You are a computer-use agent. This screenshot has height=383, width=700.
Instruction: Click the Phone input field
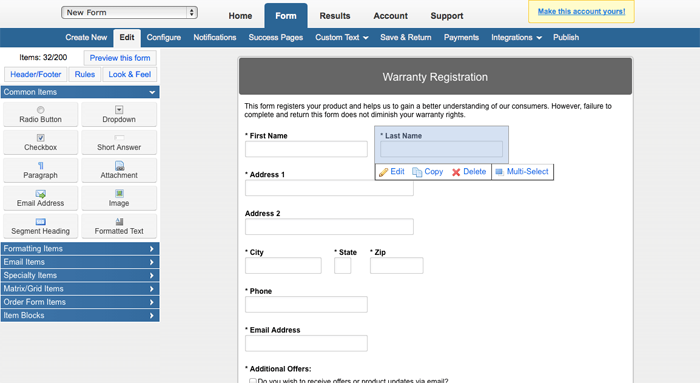pyautogui.click(x=306, y=304)
